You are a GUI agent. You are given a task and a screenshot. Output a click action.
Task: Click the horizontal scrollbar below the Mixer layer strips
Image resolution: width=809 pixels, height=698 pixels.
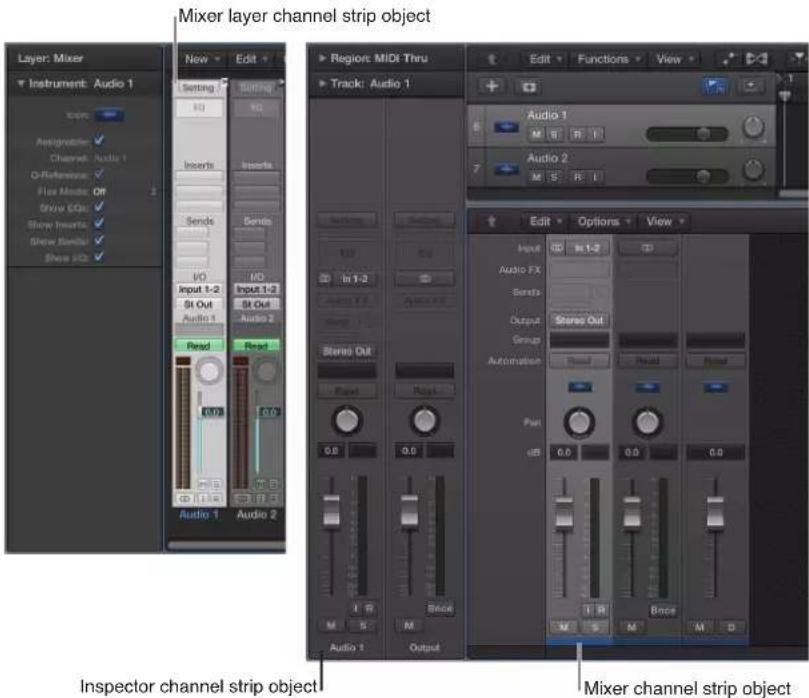tap(226, 545)
